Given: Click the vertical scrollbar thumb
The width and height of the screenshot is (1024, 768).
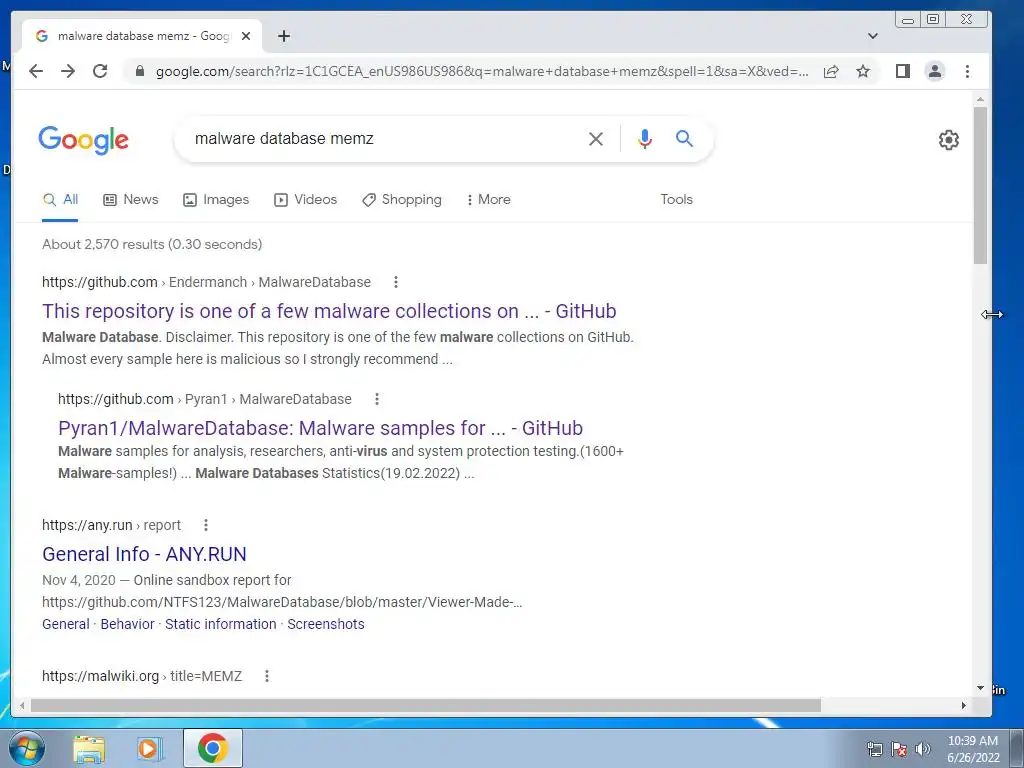Looking at the screenshot, I should (x=980, y=185).
